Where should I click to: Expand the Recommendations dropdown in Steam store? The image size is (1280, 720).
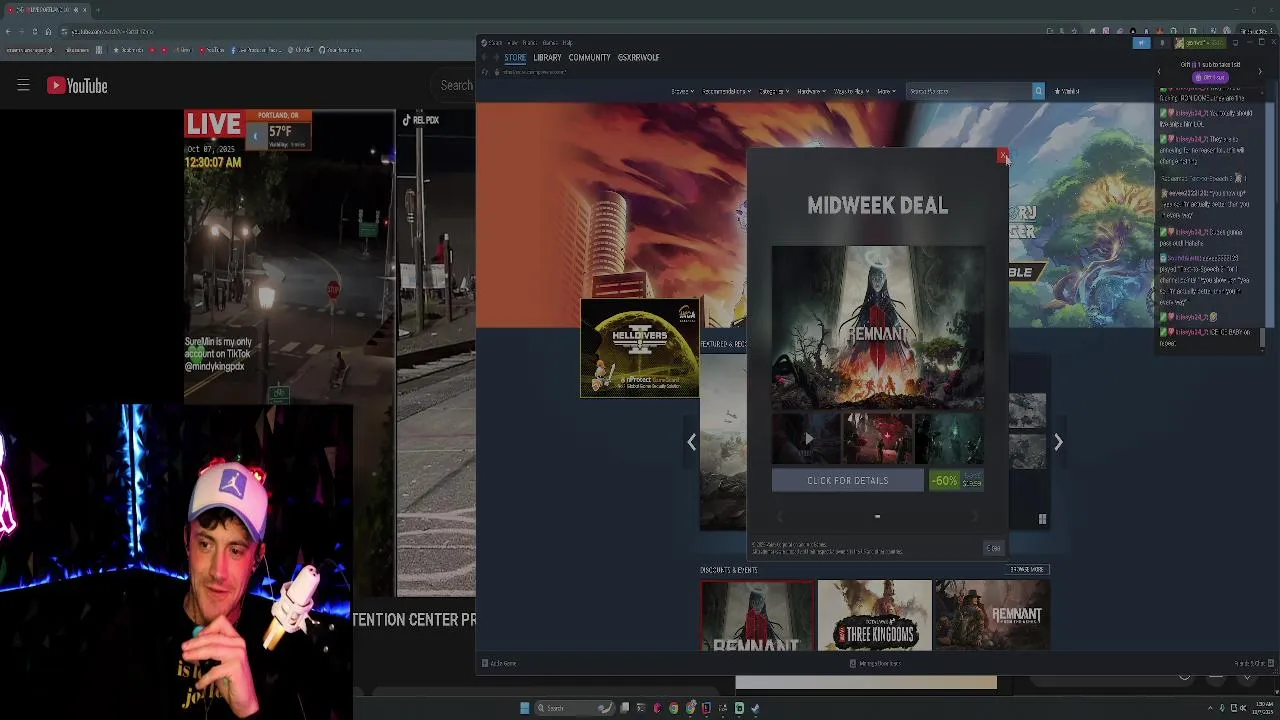coord(727,91)
